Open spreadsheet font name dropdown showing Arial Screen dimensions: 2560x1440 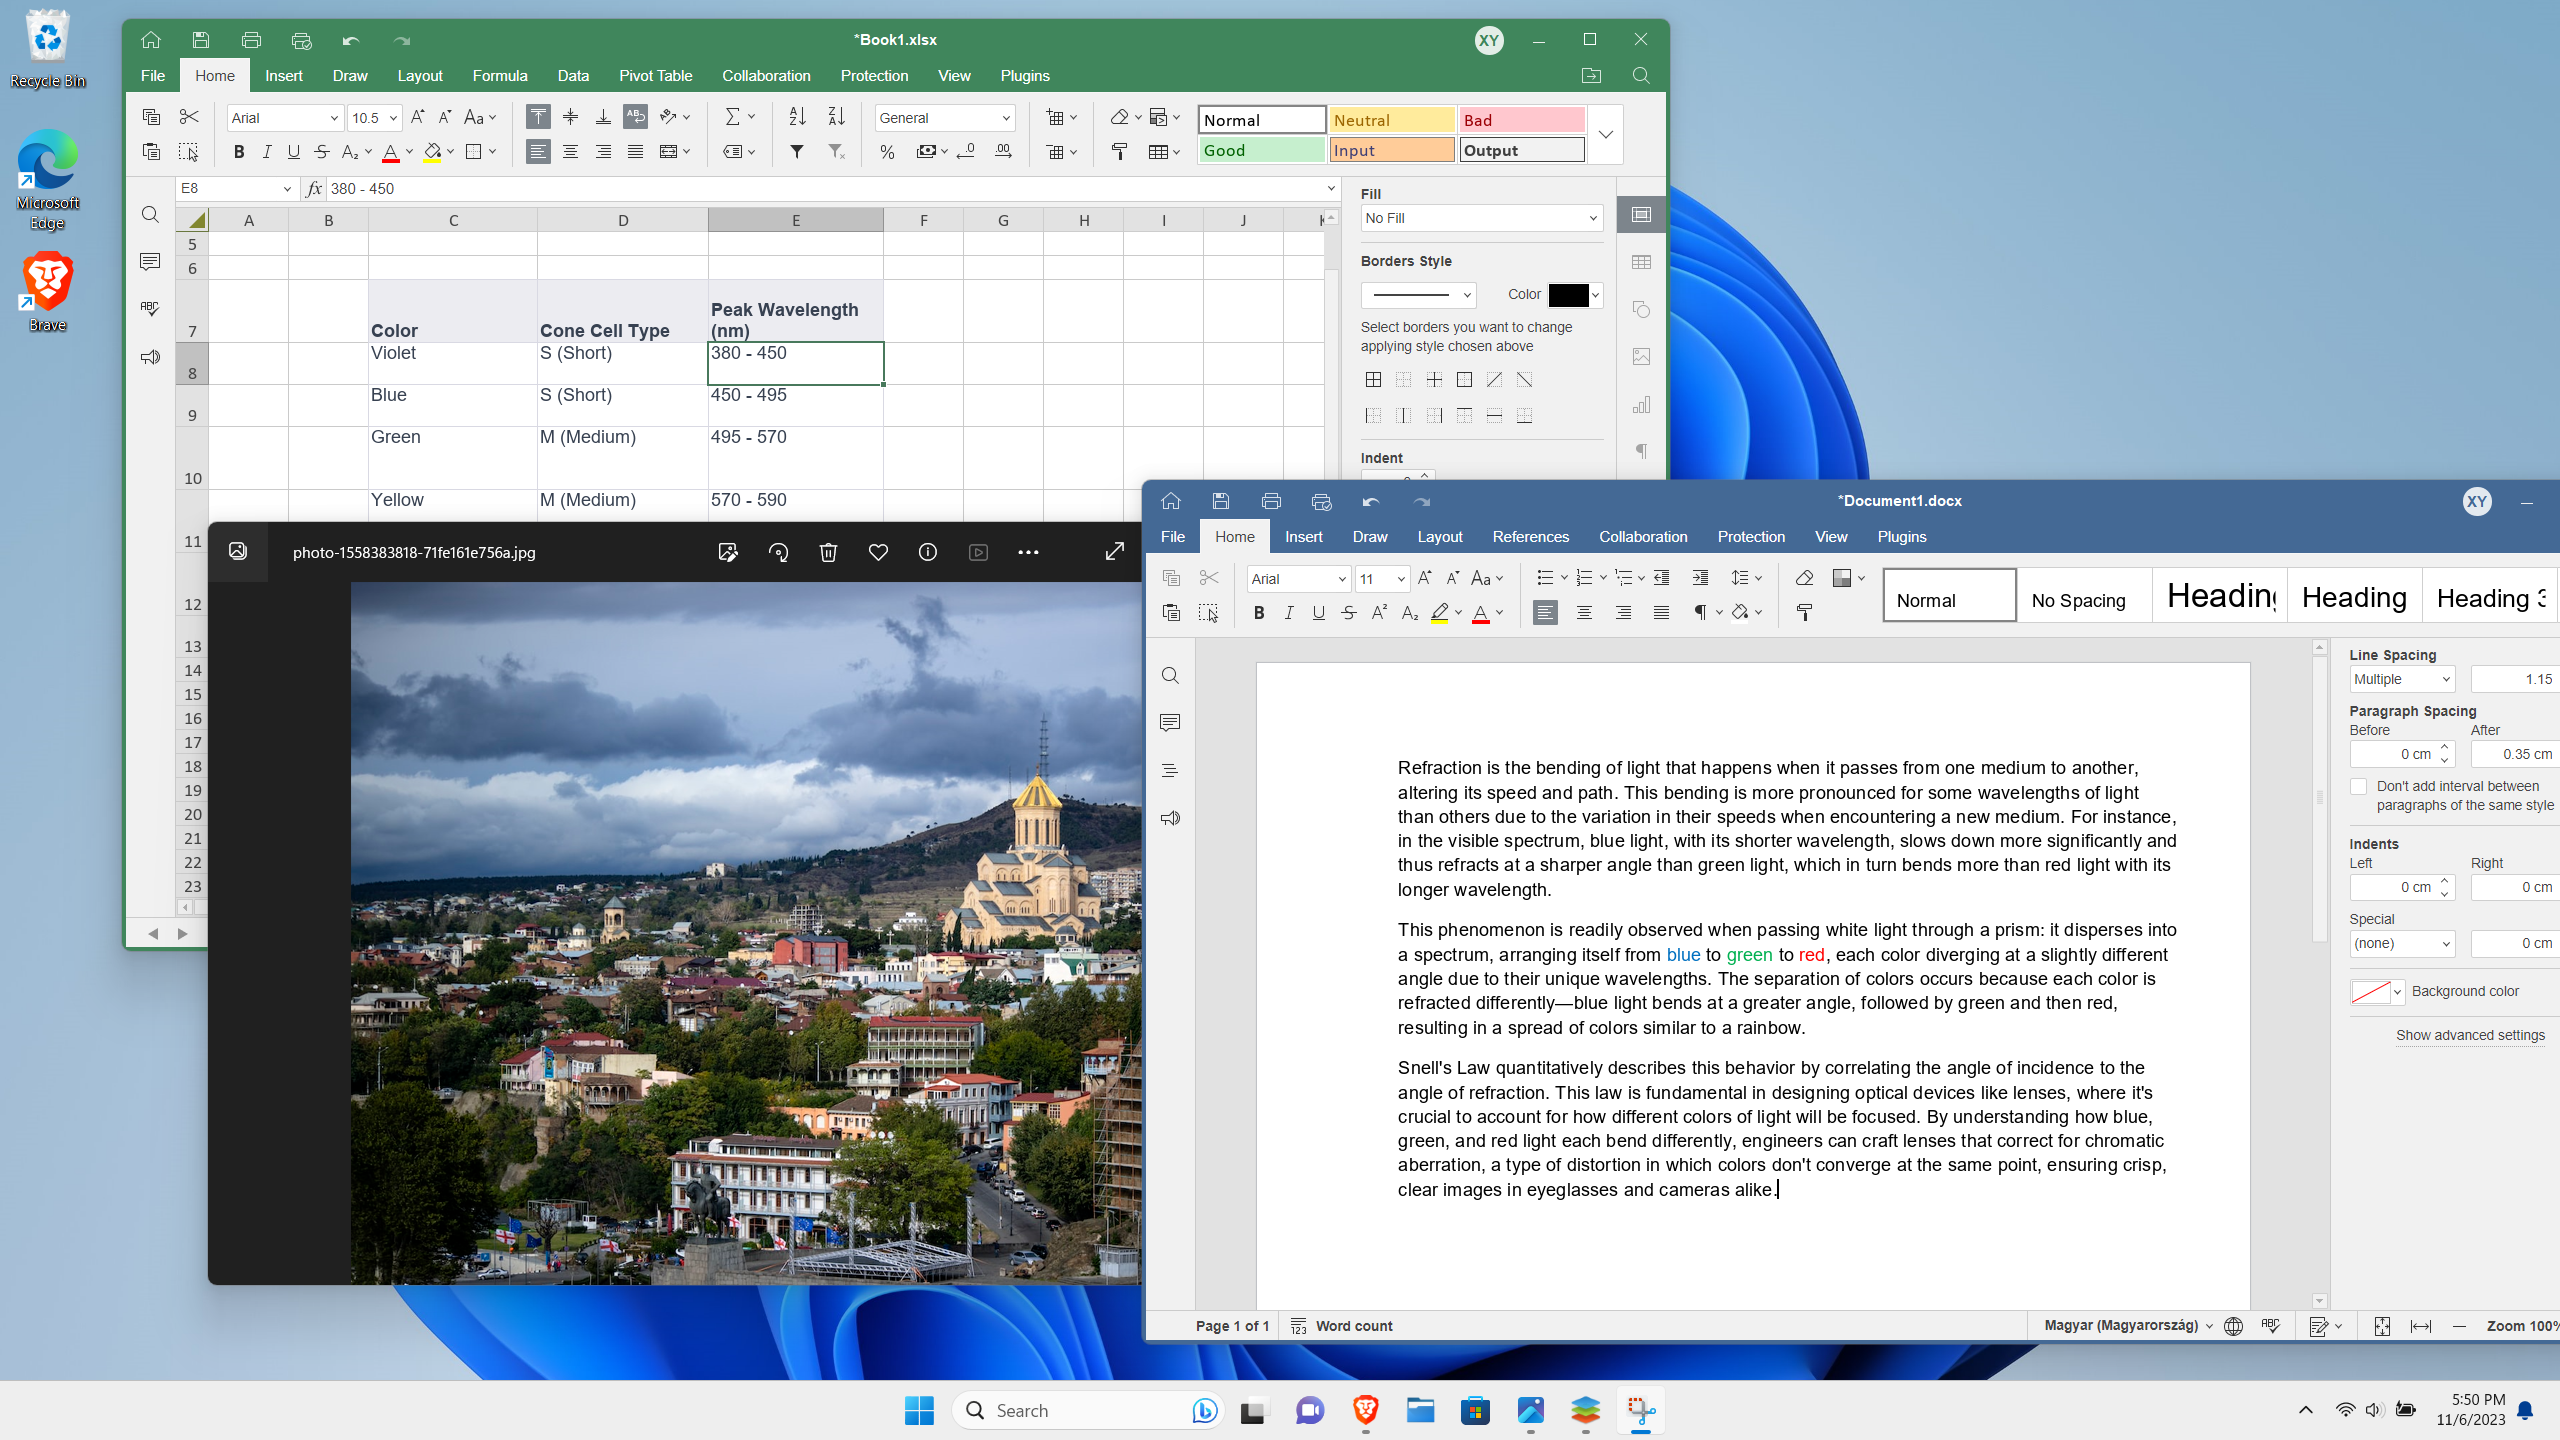click(285, 118)
